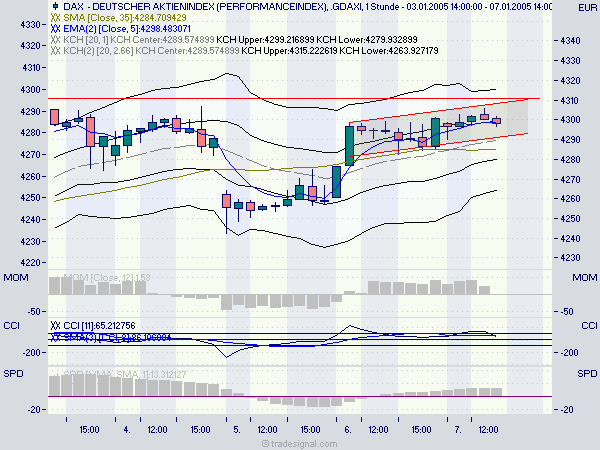Select the EMA(2) [Close, 5]:4298.483071 legend
600x450 pixels.
pos(127,29)
